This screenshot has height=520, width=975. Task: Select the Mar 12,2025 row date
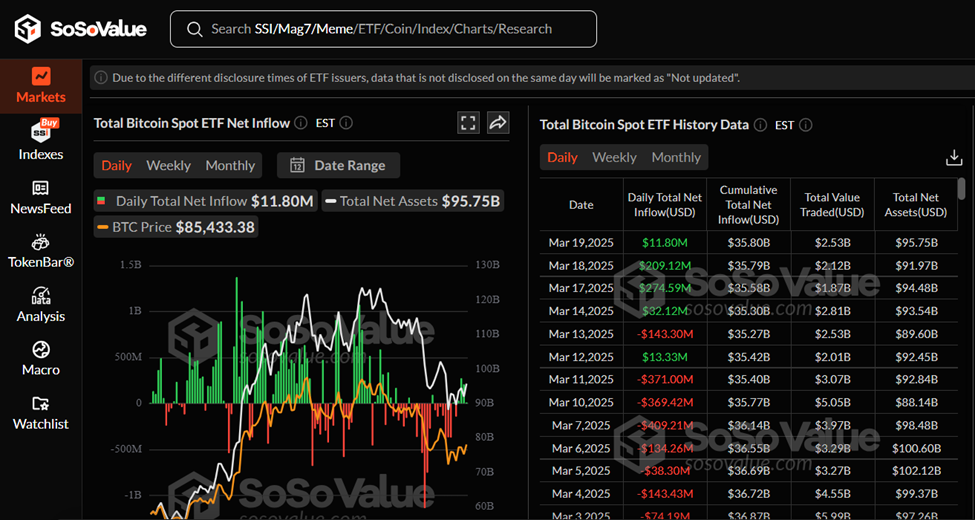click(581, 357)
